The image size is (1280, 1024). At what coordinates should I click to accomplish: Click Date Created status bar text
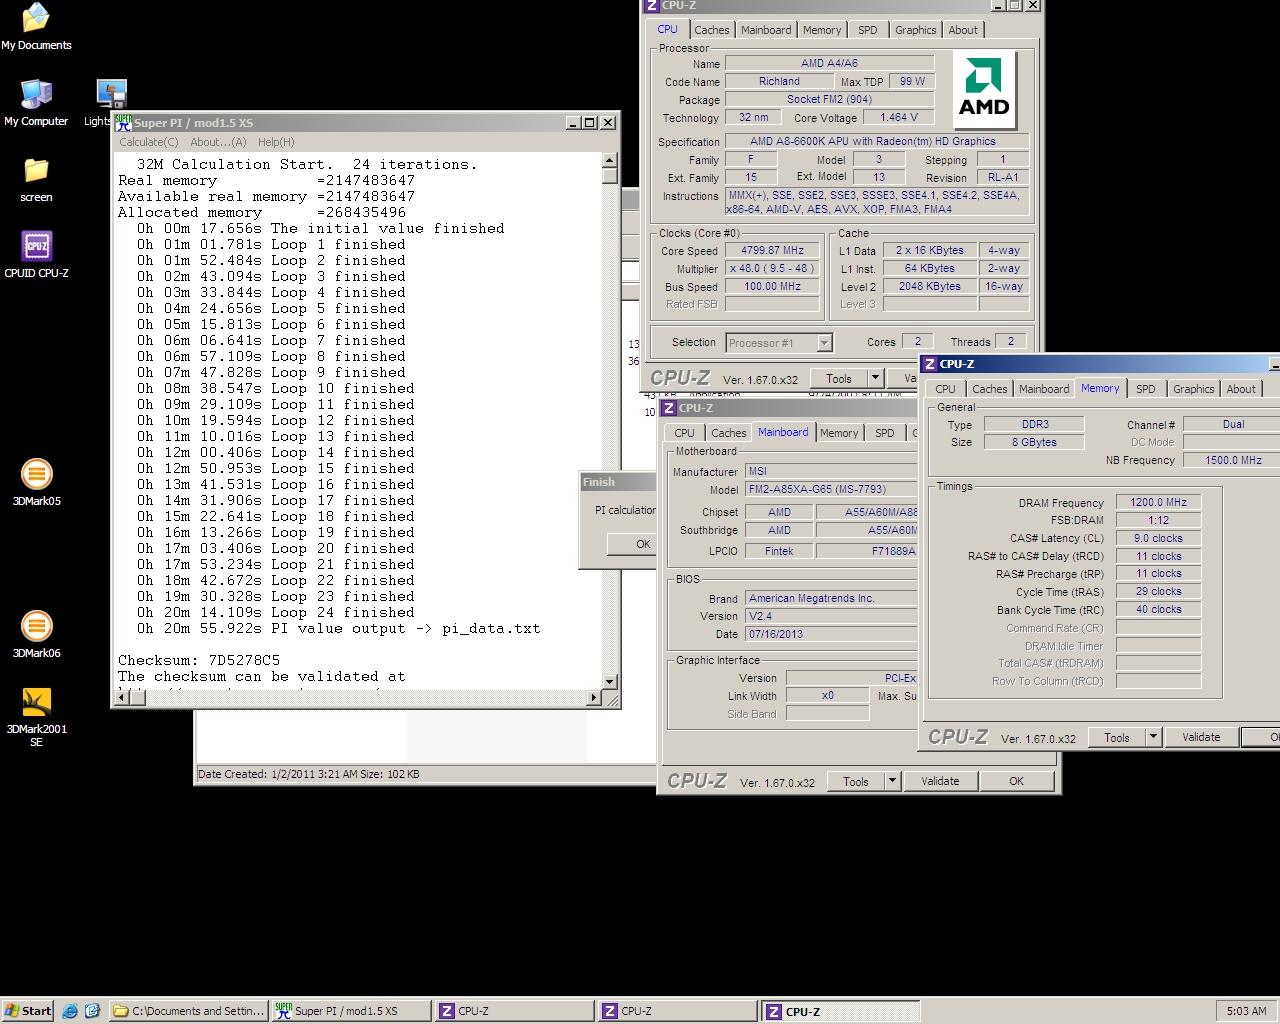tap(309, 774)
